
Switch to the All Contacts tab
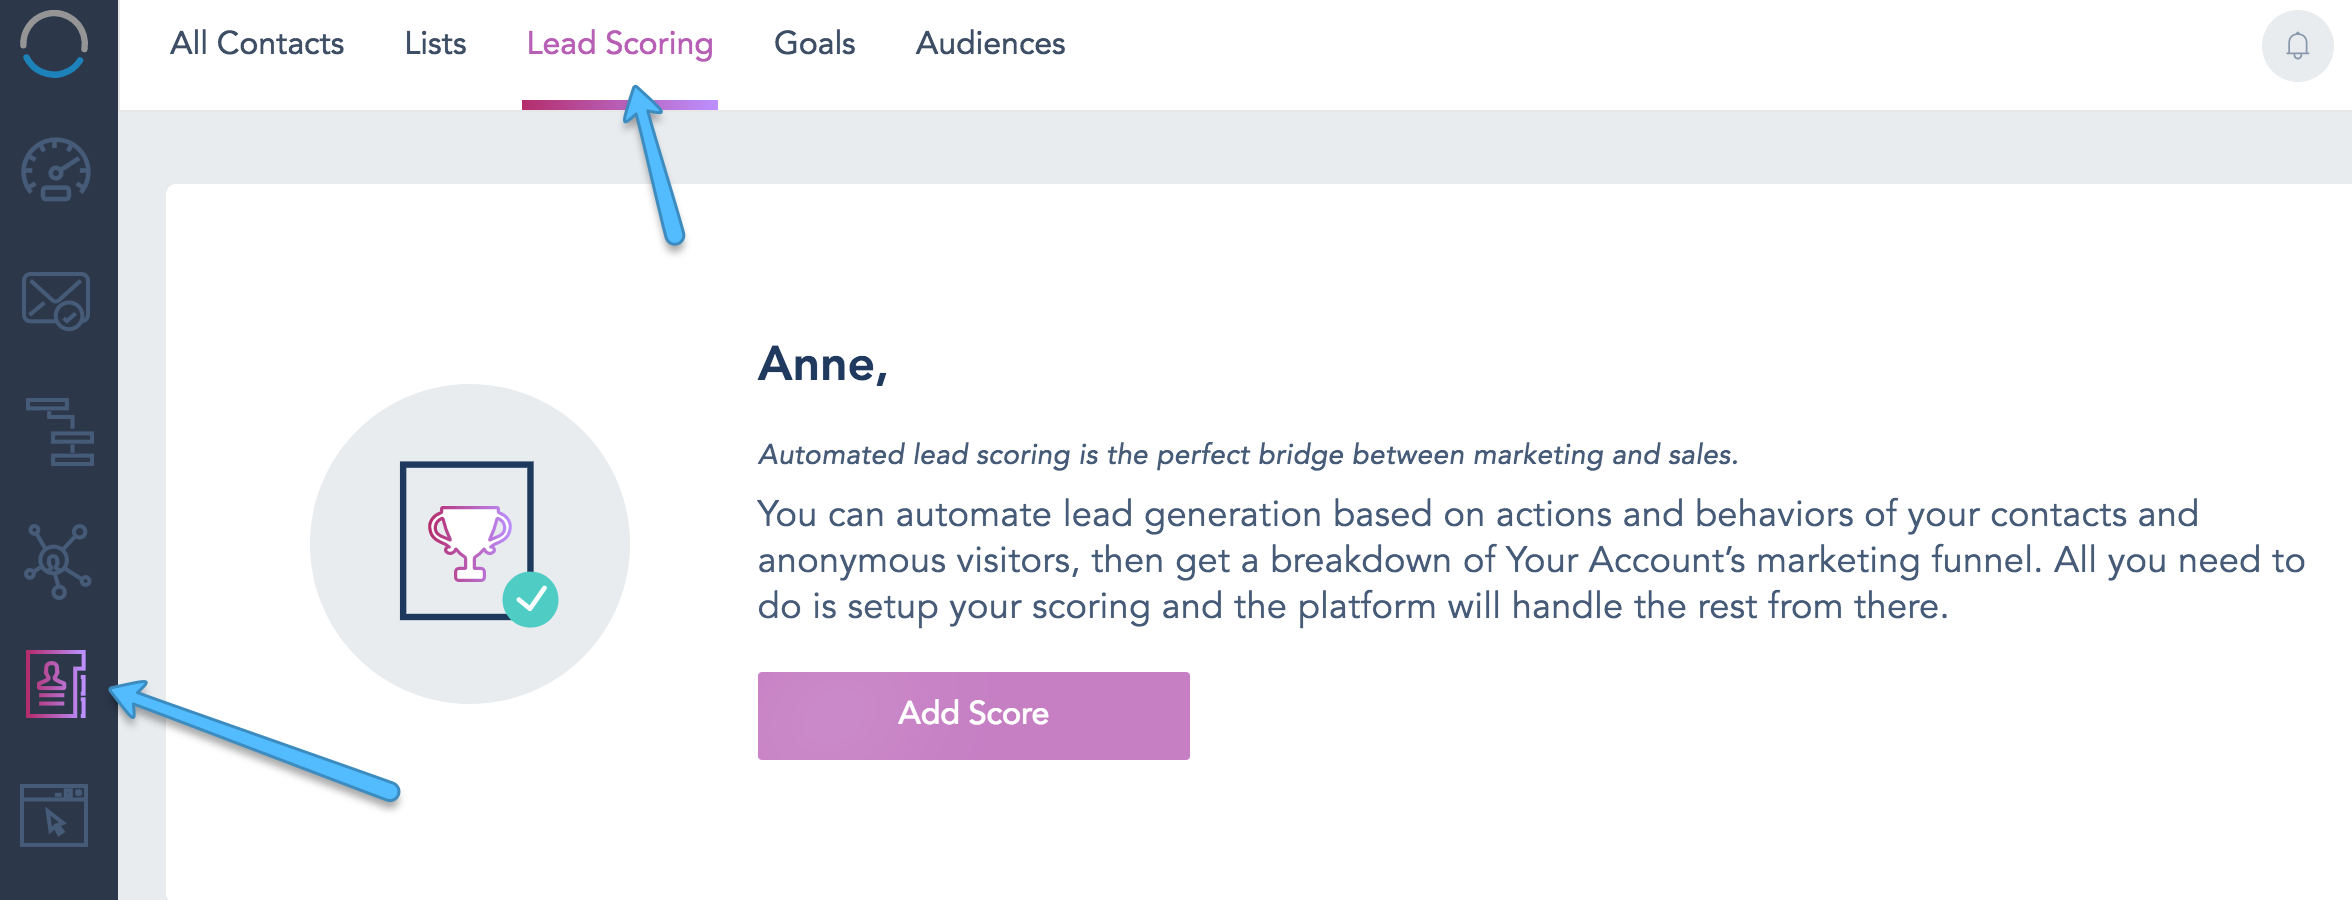coord(257,44)
